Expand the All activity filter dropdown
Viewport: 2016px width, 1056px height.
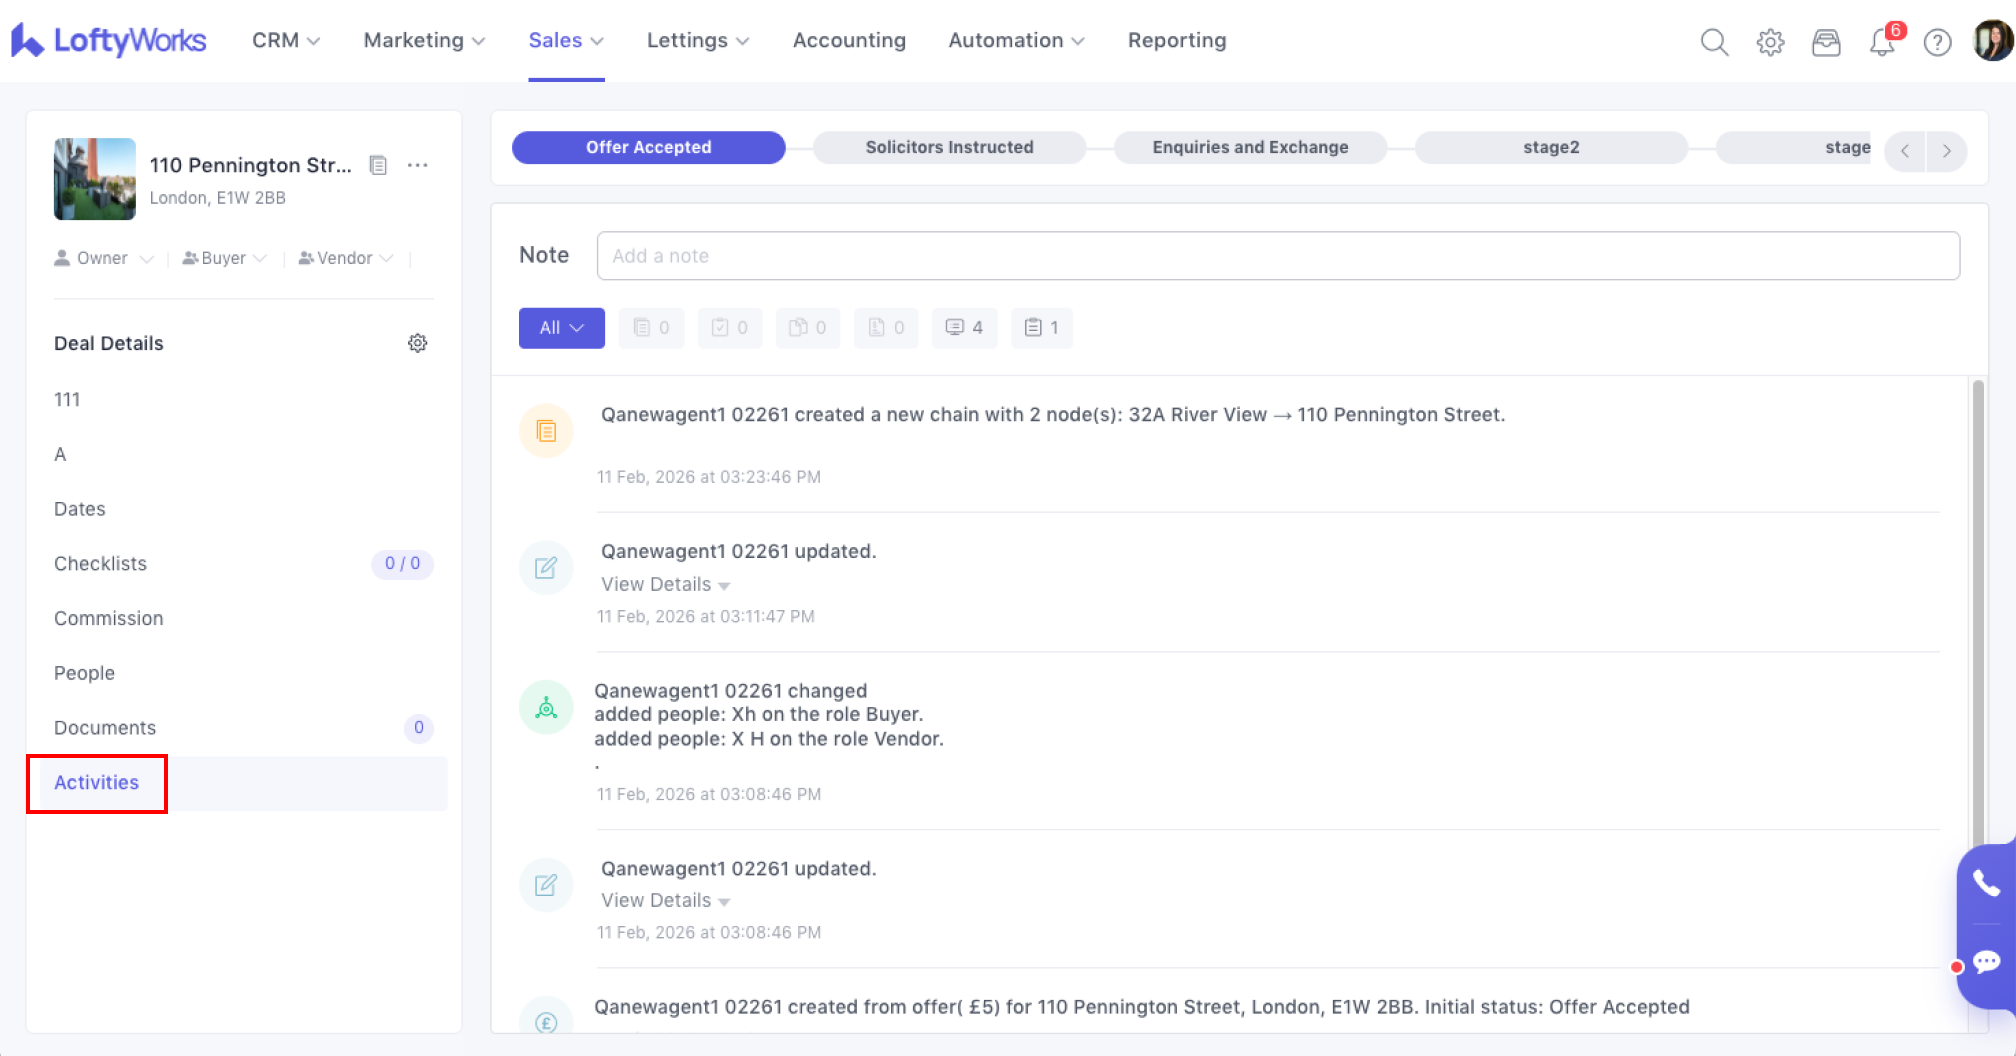tap(561, 328)
